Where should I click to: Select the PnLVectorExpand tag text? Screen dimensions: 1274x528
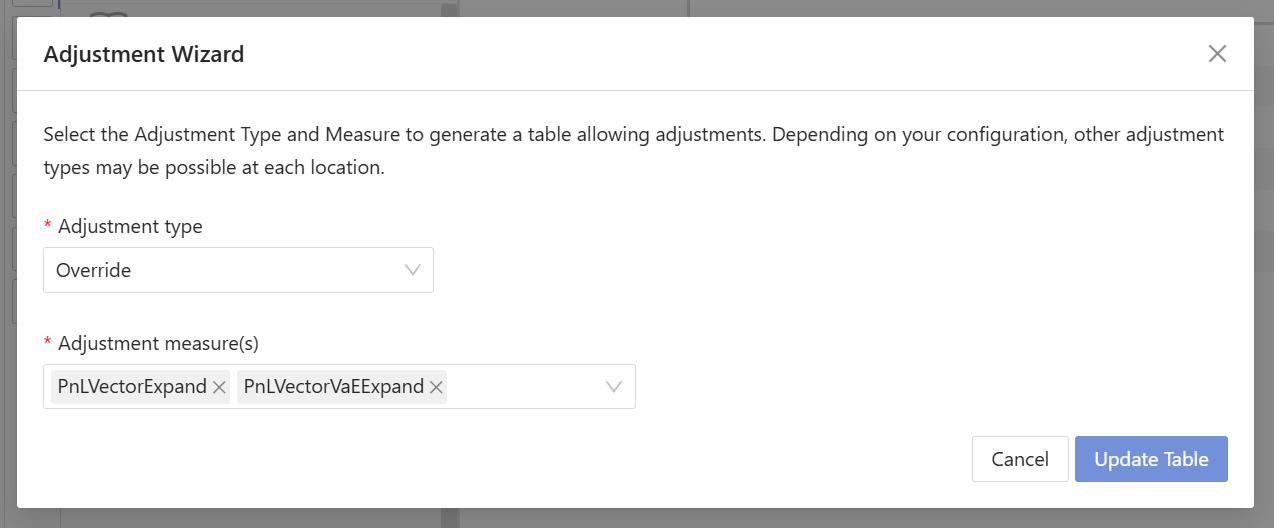[x=132, y=387]
